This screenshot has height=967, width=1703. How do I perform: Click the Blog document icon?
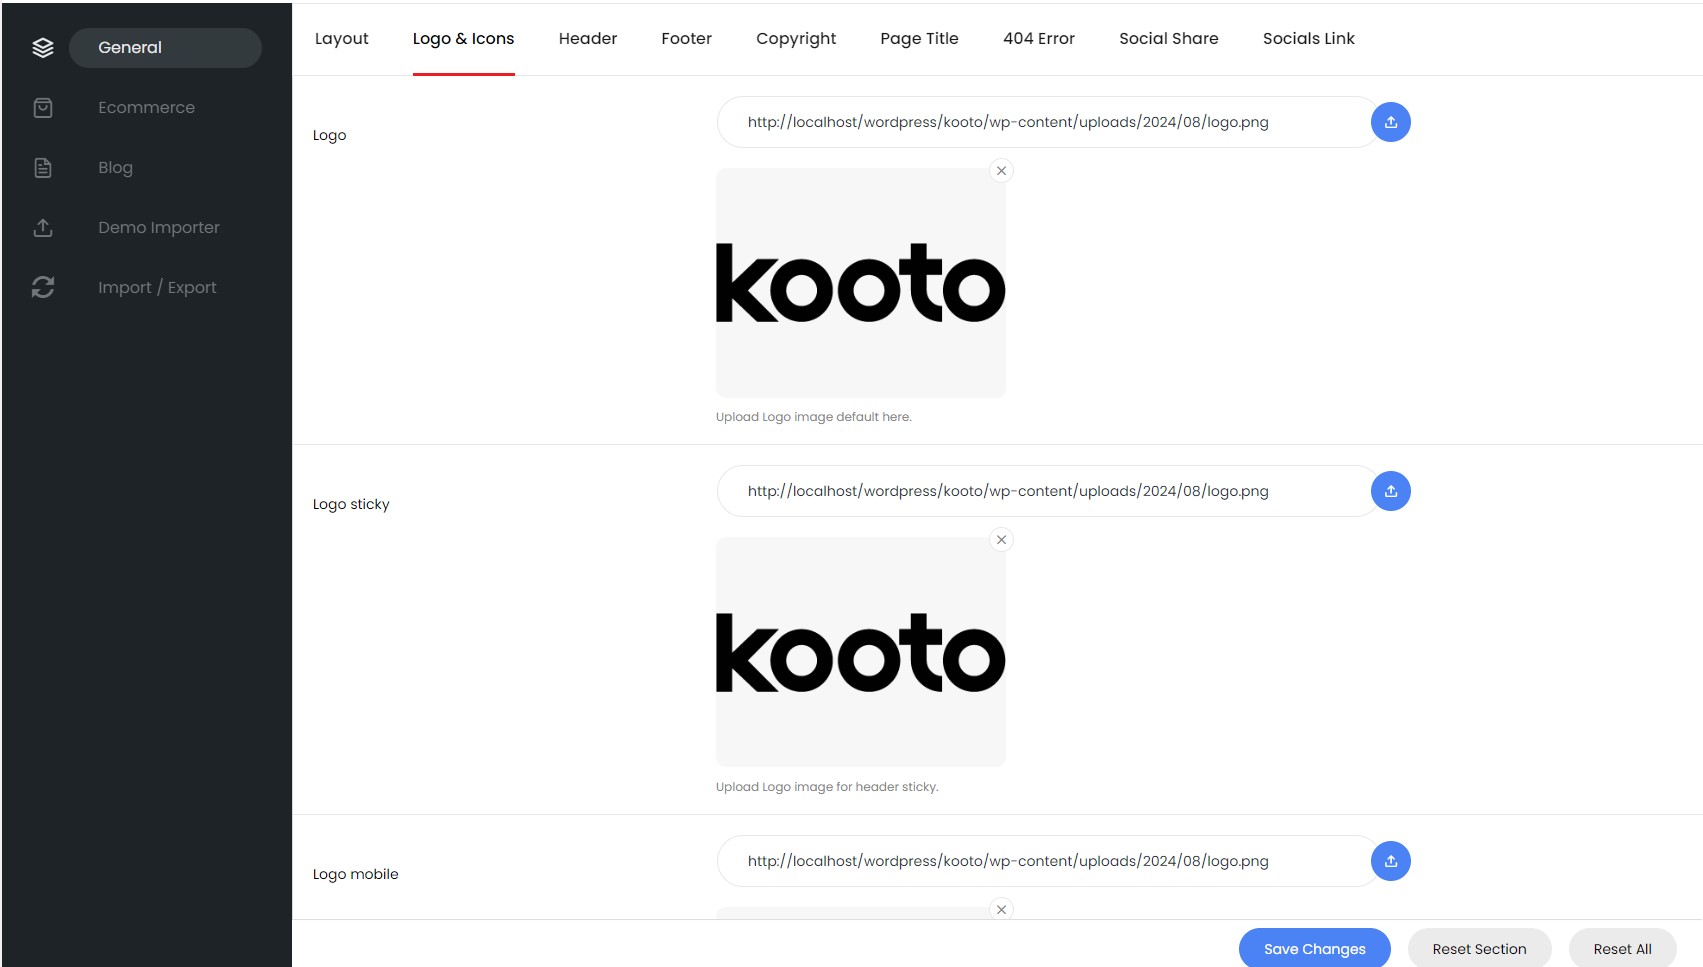(x=43, y=168)
